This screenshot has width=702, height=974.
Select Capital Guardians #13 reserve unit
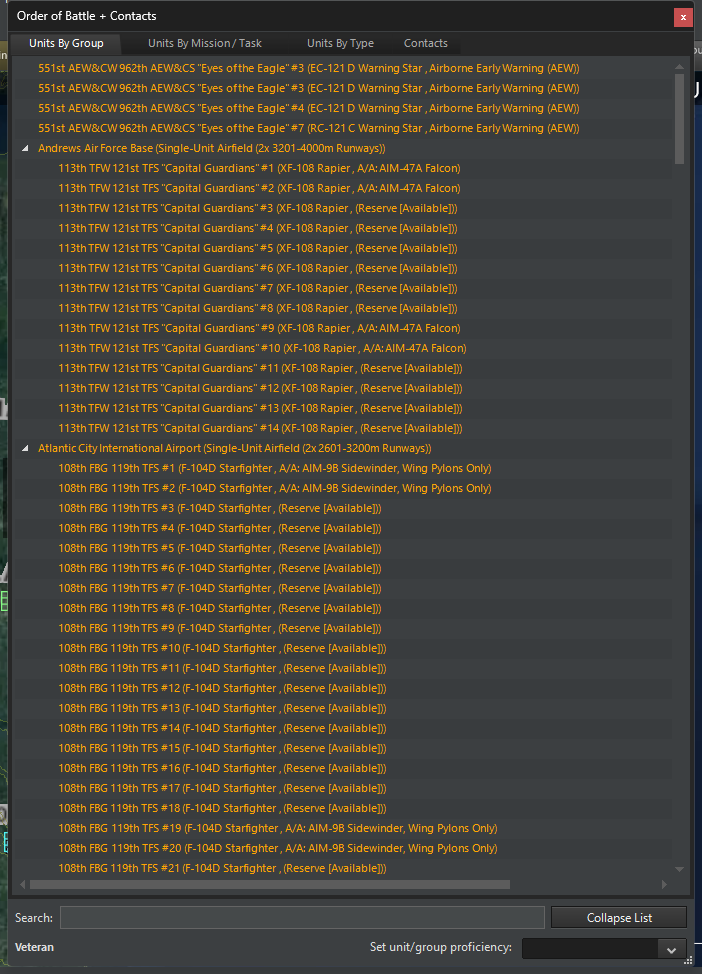click(x=260, y=408)
